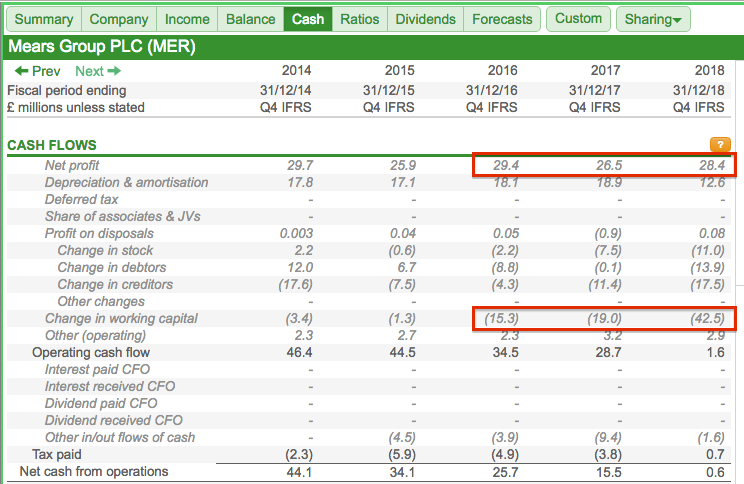This screenshot has height=484, width=744.
Task: Click the Other changes row label
Action: click(x=101, y=302)
